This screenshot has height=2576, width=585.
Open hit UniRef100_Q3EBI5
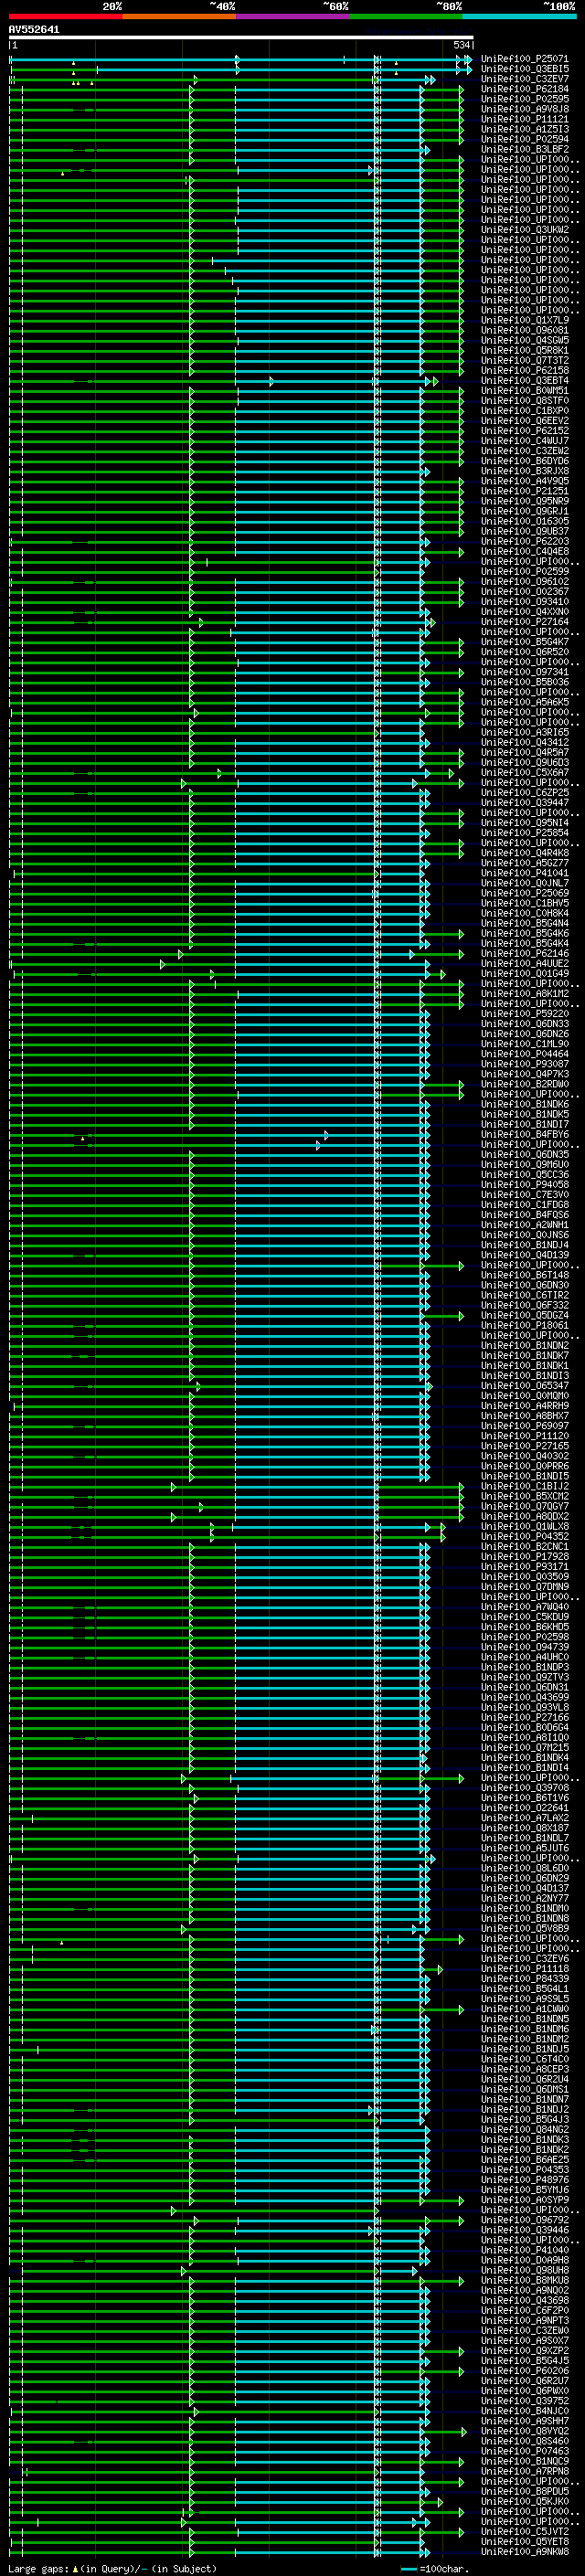click(x=524, y=69)
